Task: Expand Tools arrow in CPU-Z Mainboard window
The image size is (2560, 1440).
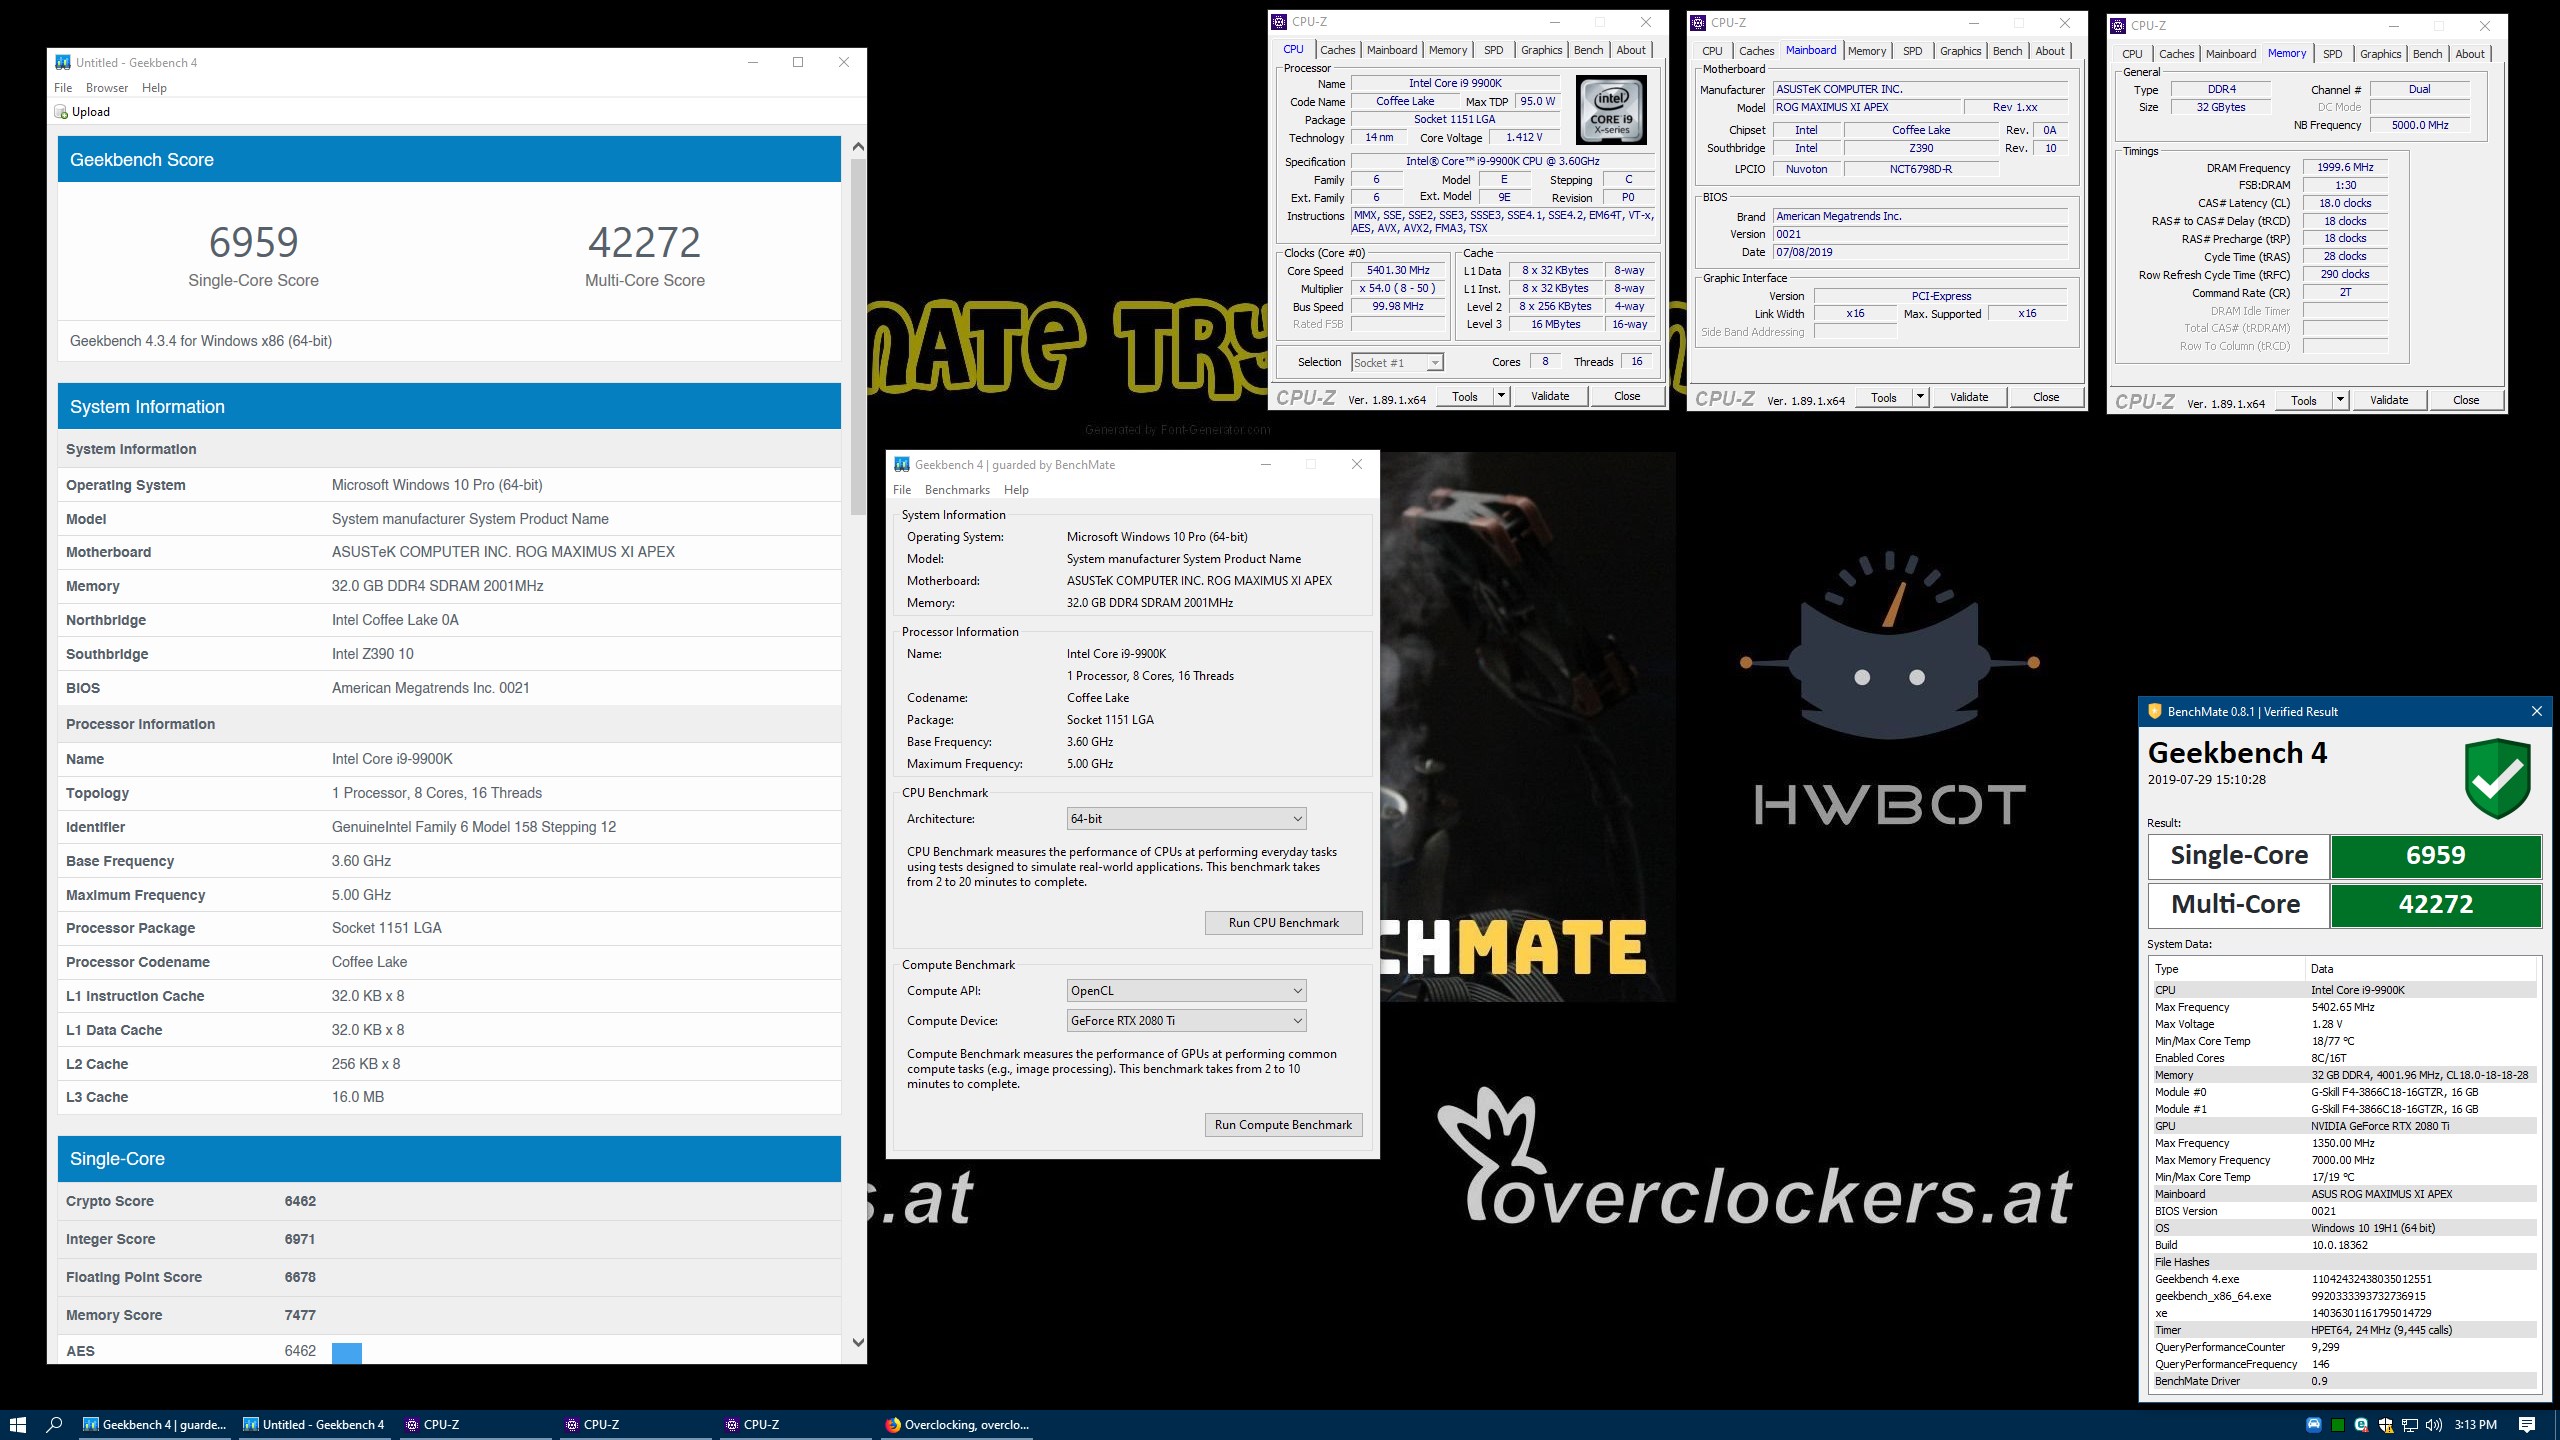Action: 1919,398
